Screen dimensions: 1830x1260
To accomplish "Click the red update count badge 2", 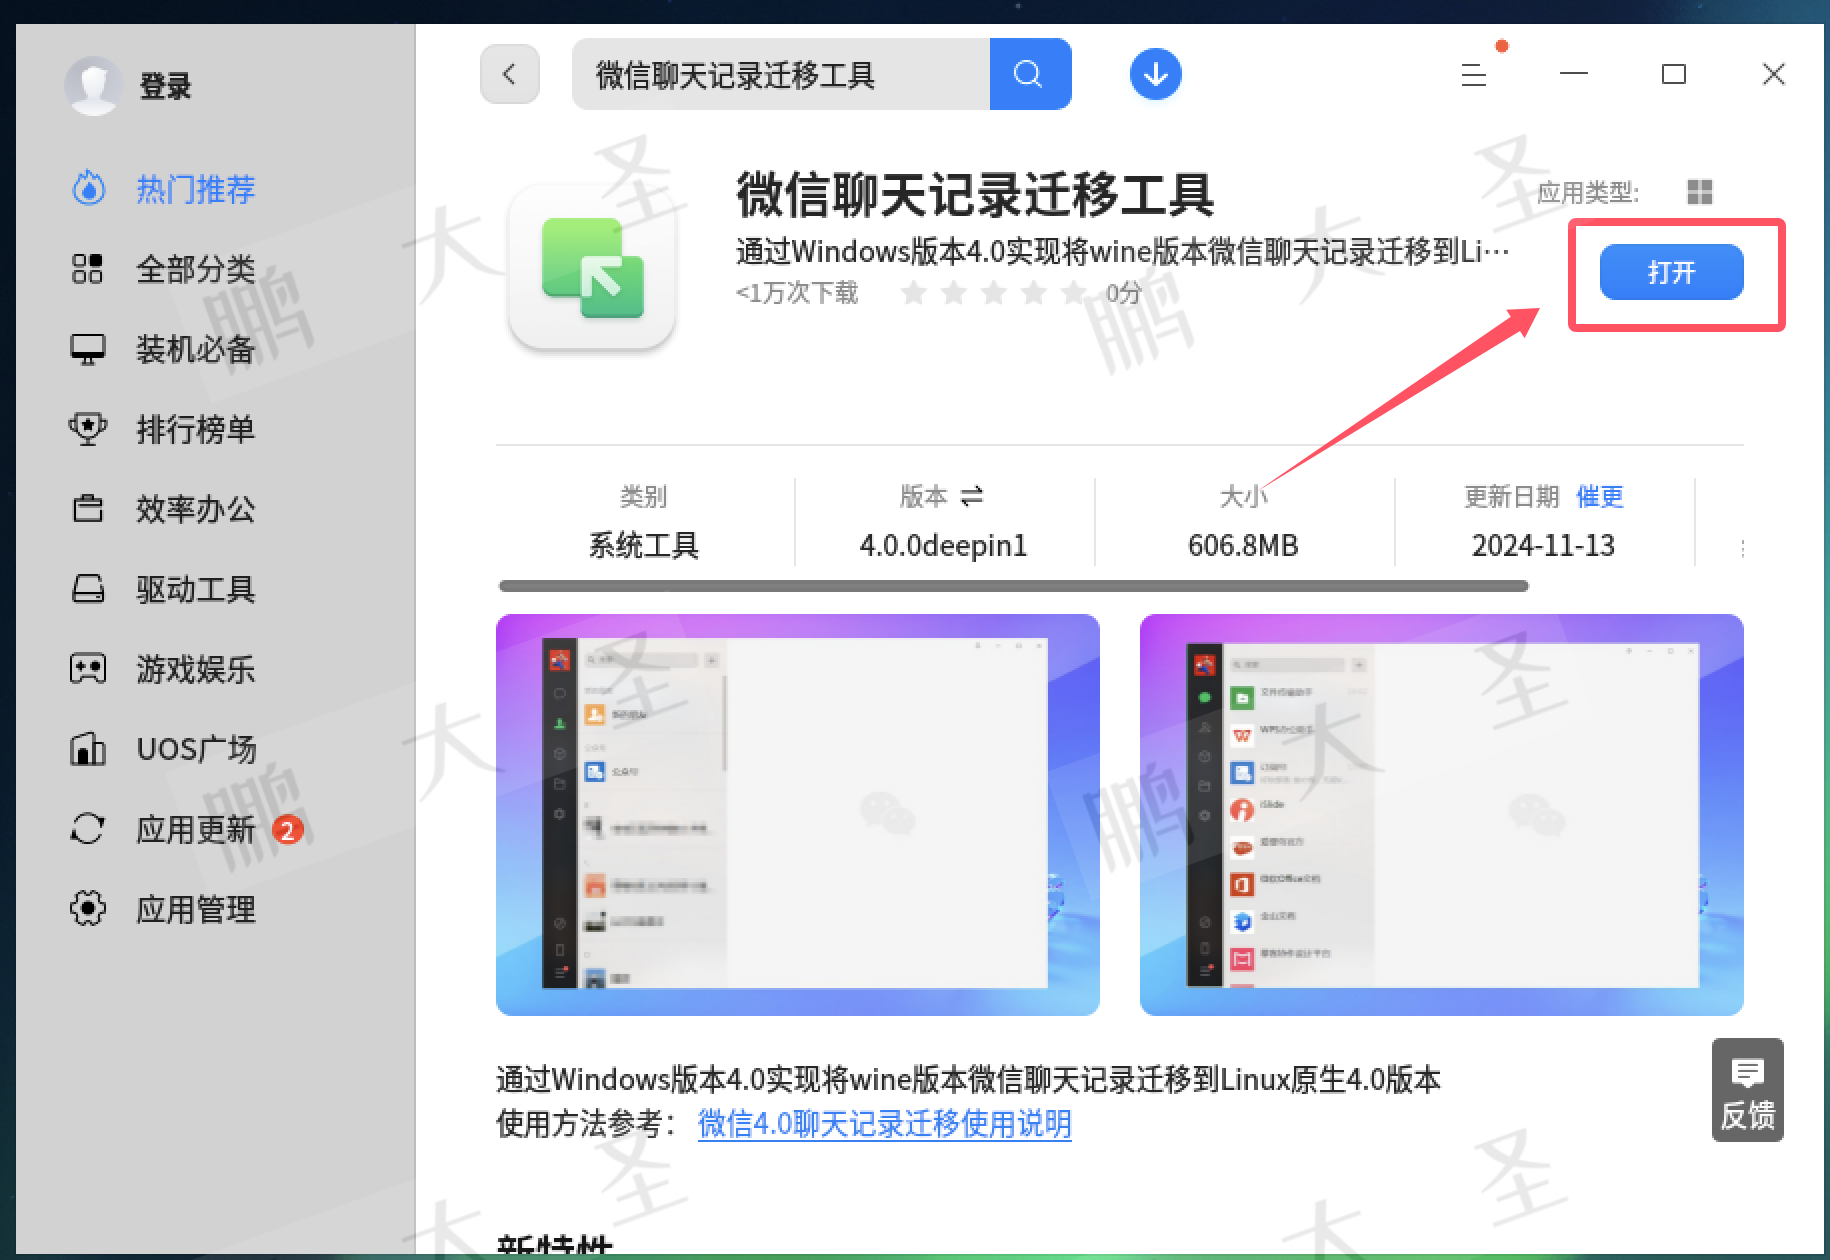I will (x=287, y=829).
